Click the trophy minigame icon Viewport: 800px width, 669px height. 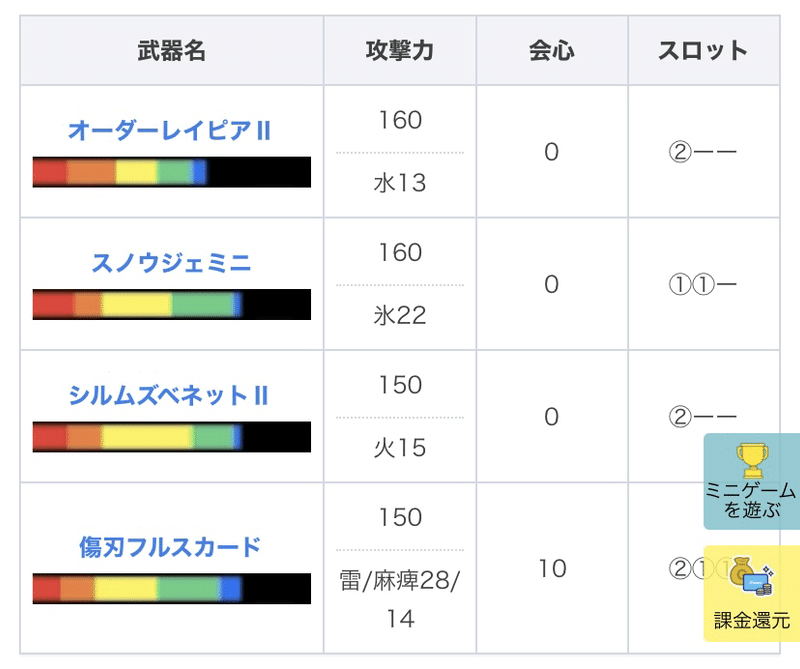pyautogui.click(x=751, y=460)
